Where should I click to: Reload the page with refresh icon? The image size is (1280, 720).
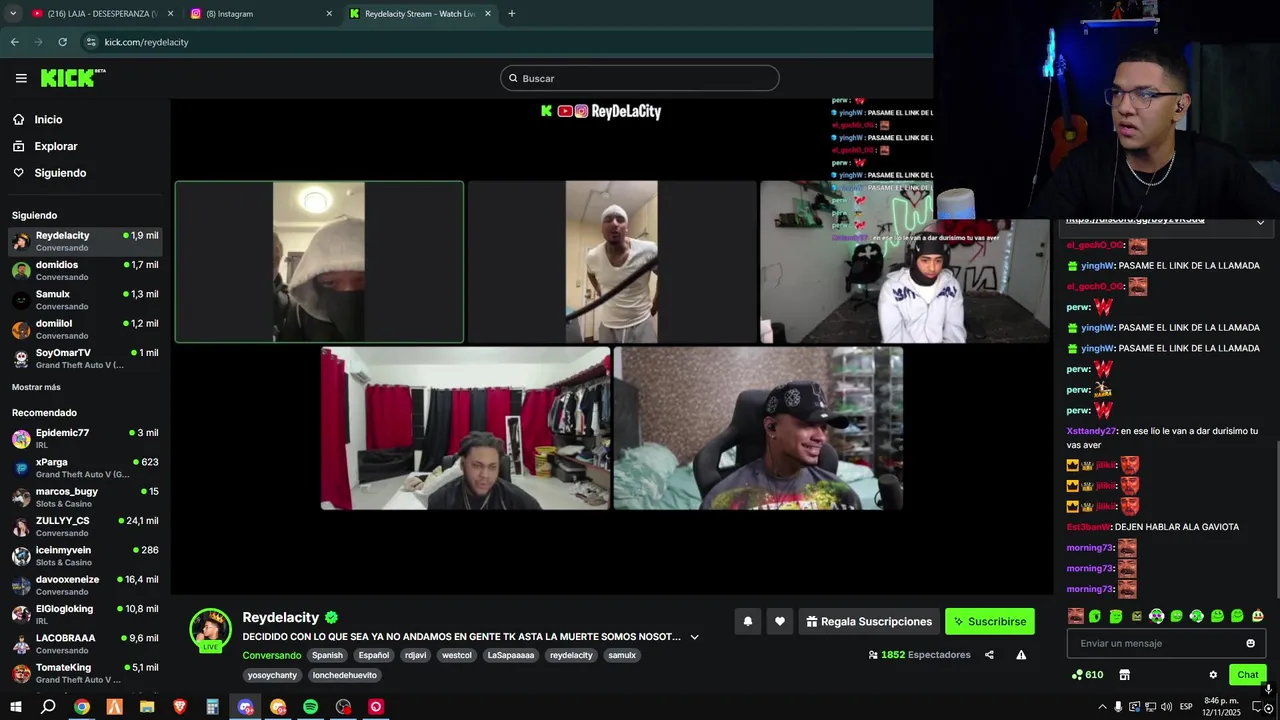[62, 42]
